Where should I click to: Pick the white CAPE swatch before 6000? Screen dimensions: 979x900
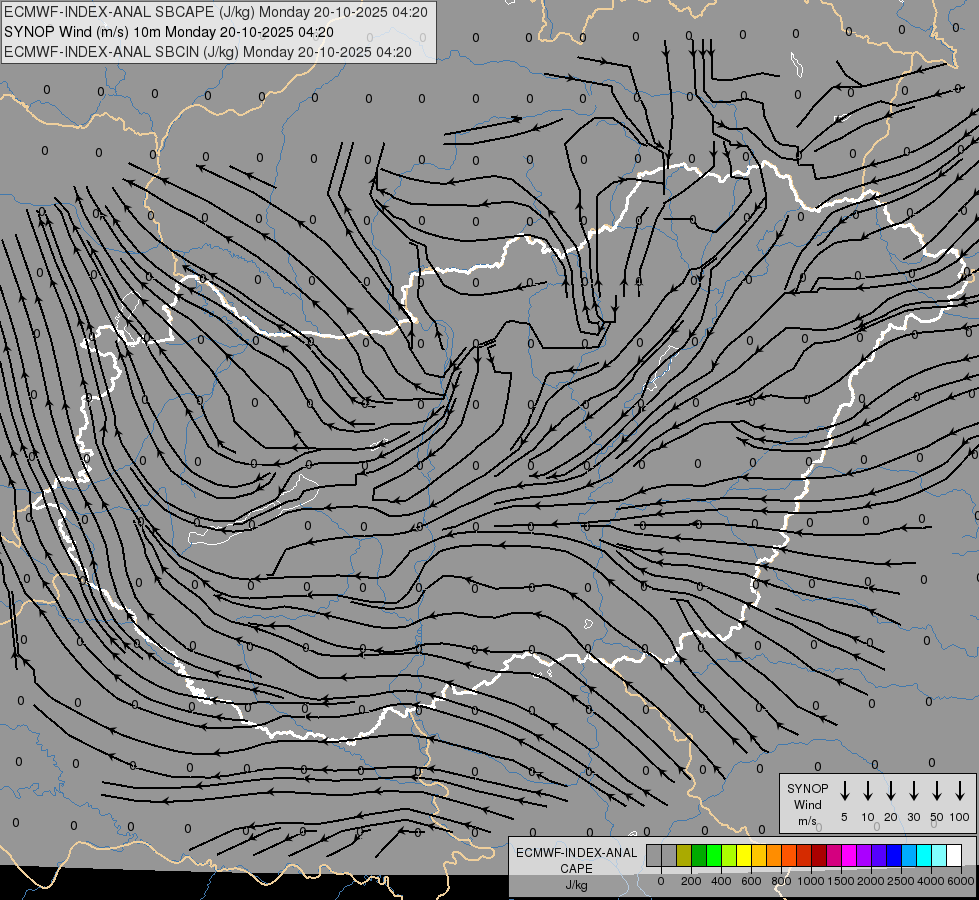pos(953,855)
